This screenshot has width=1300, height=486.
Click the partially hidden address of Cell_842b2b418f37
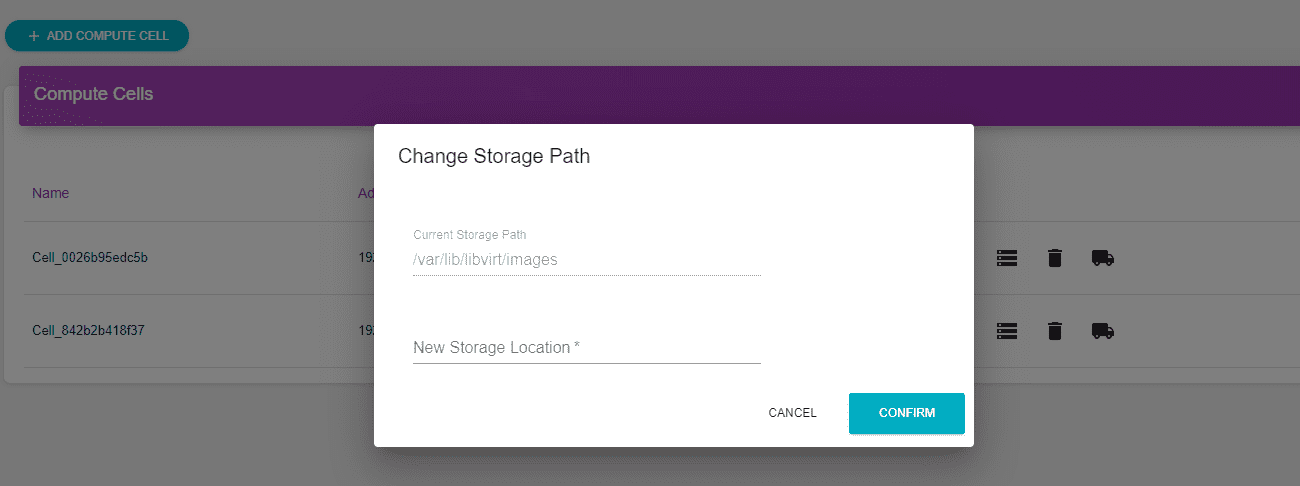pos(365,330)
